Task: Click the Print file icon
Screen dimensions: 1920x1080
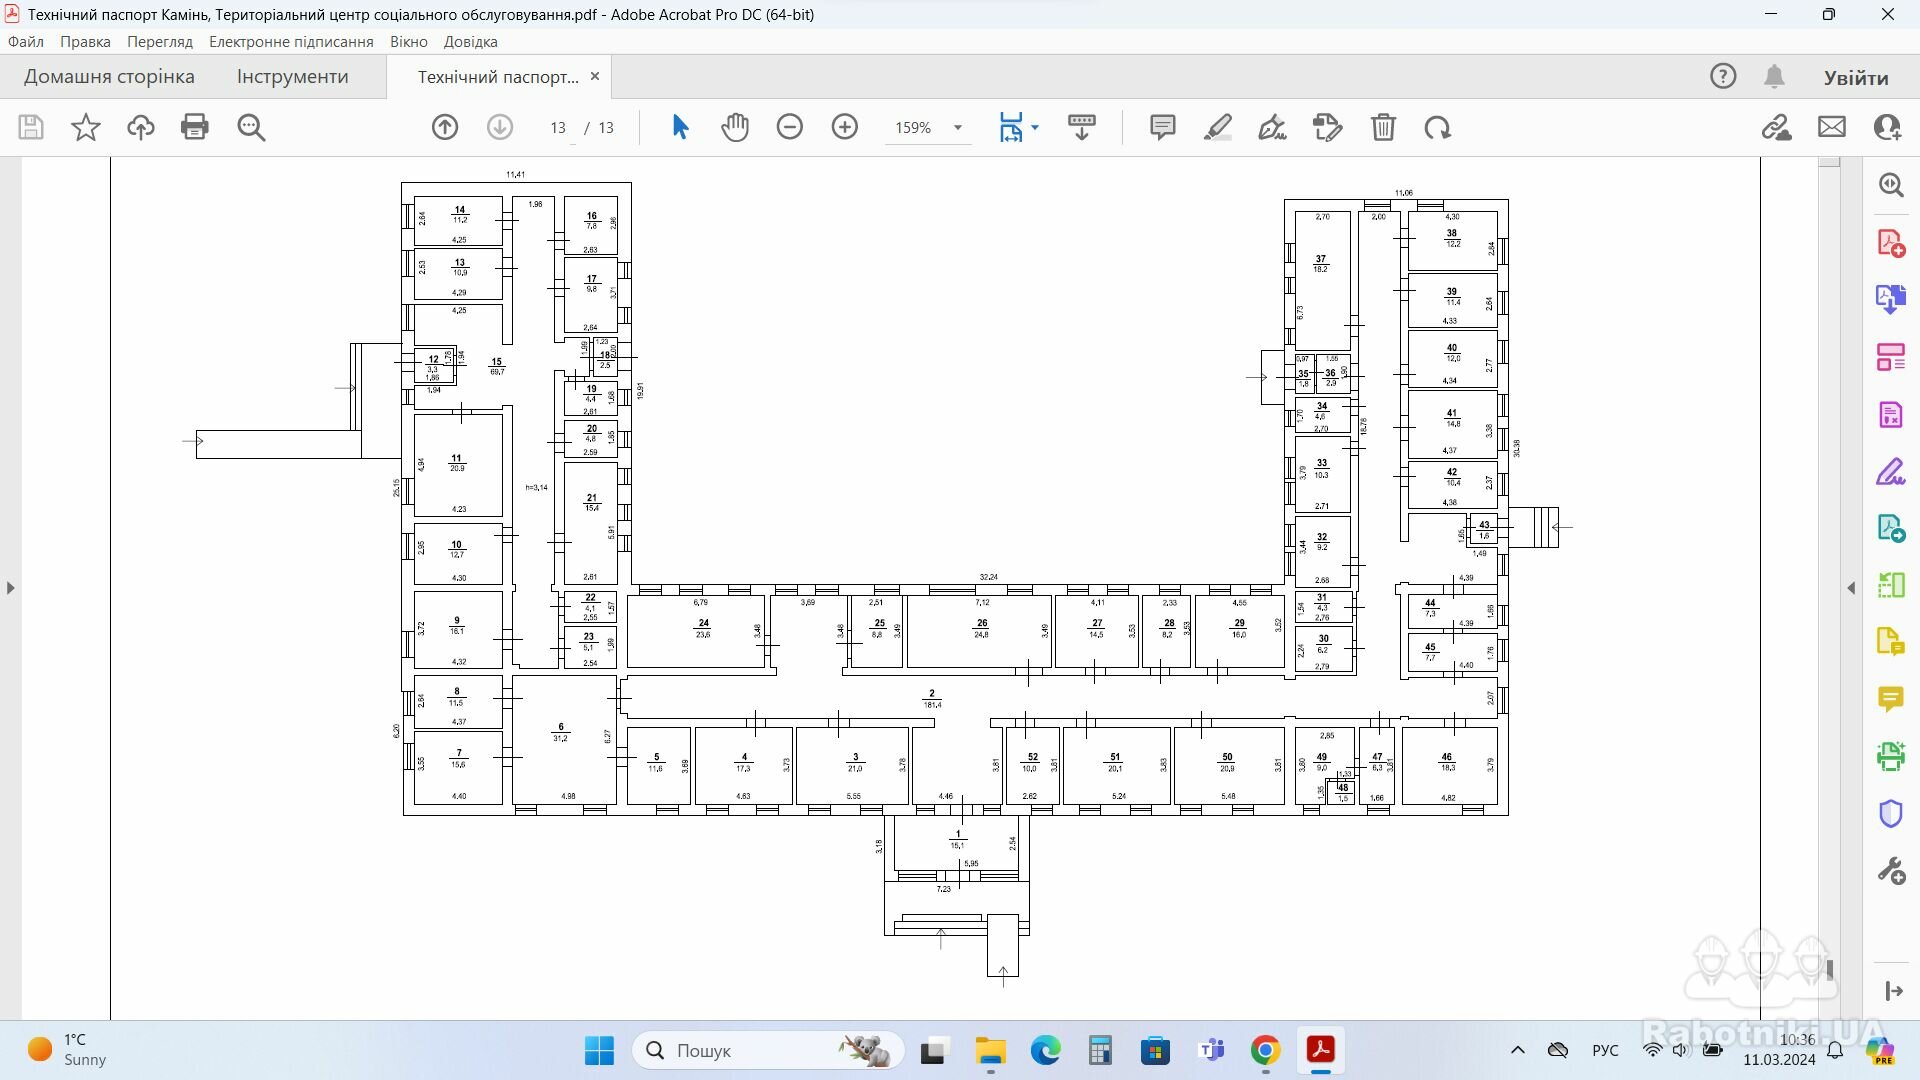Action: [x=195, y=127]
